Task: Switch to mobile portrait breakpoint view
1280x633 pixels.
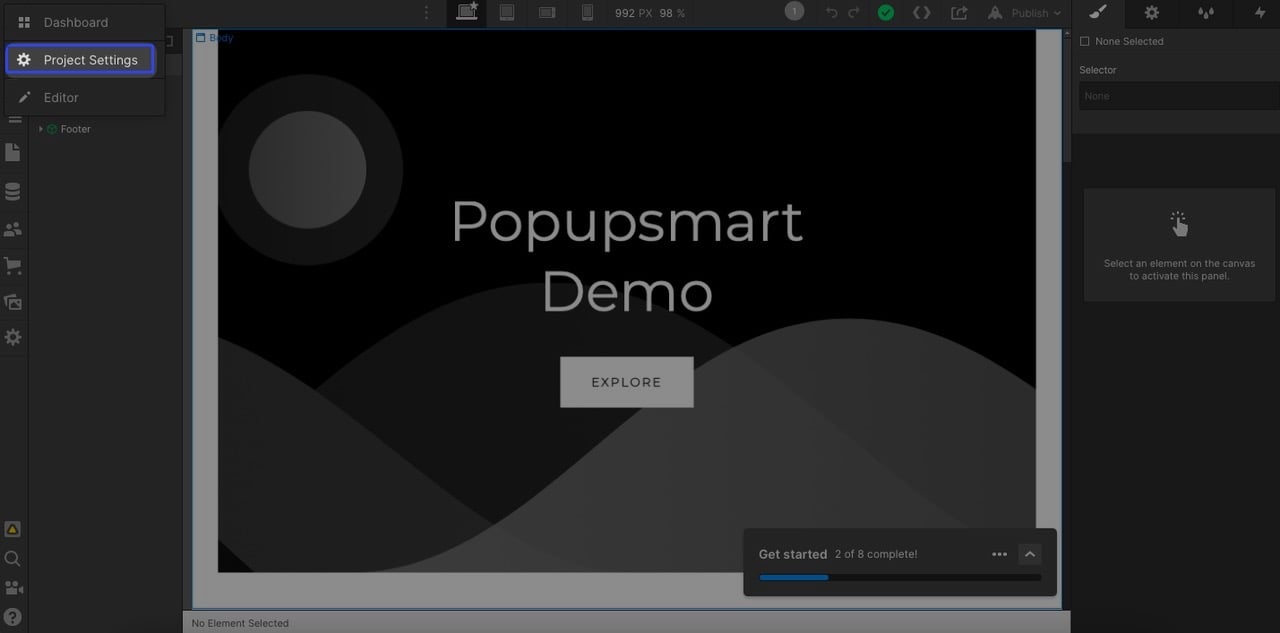Action: point(587,13)
